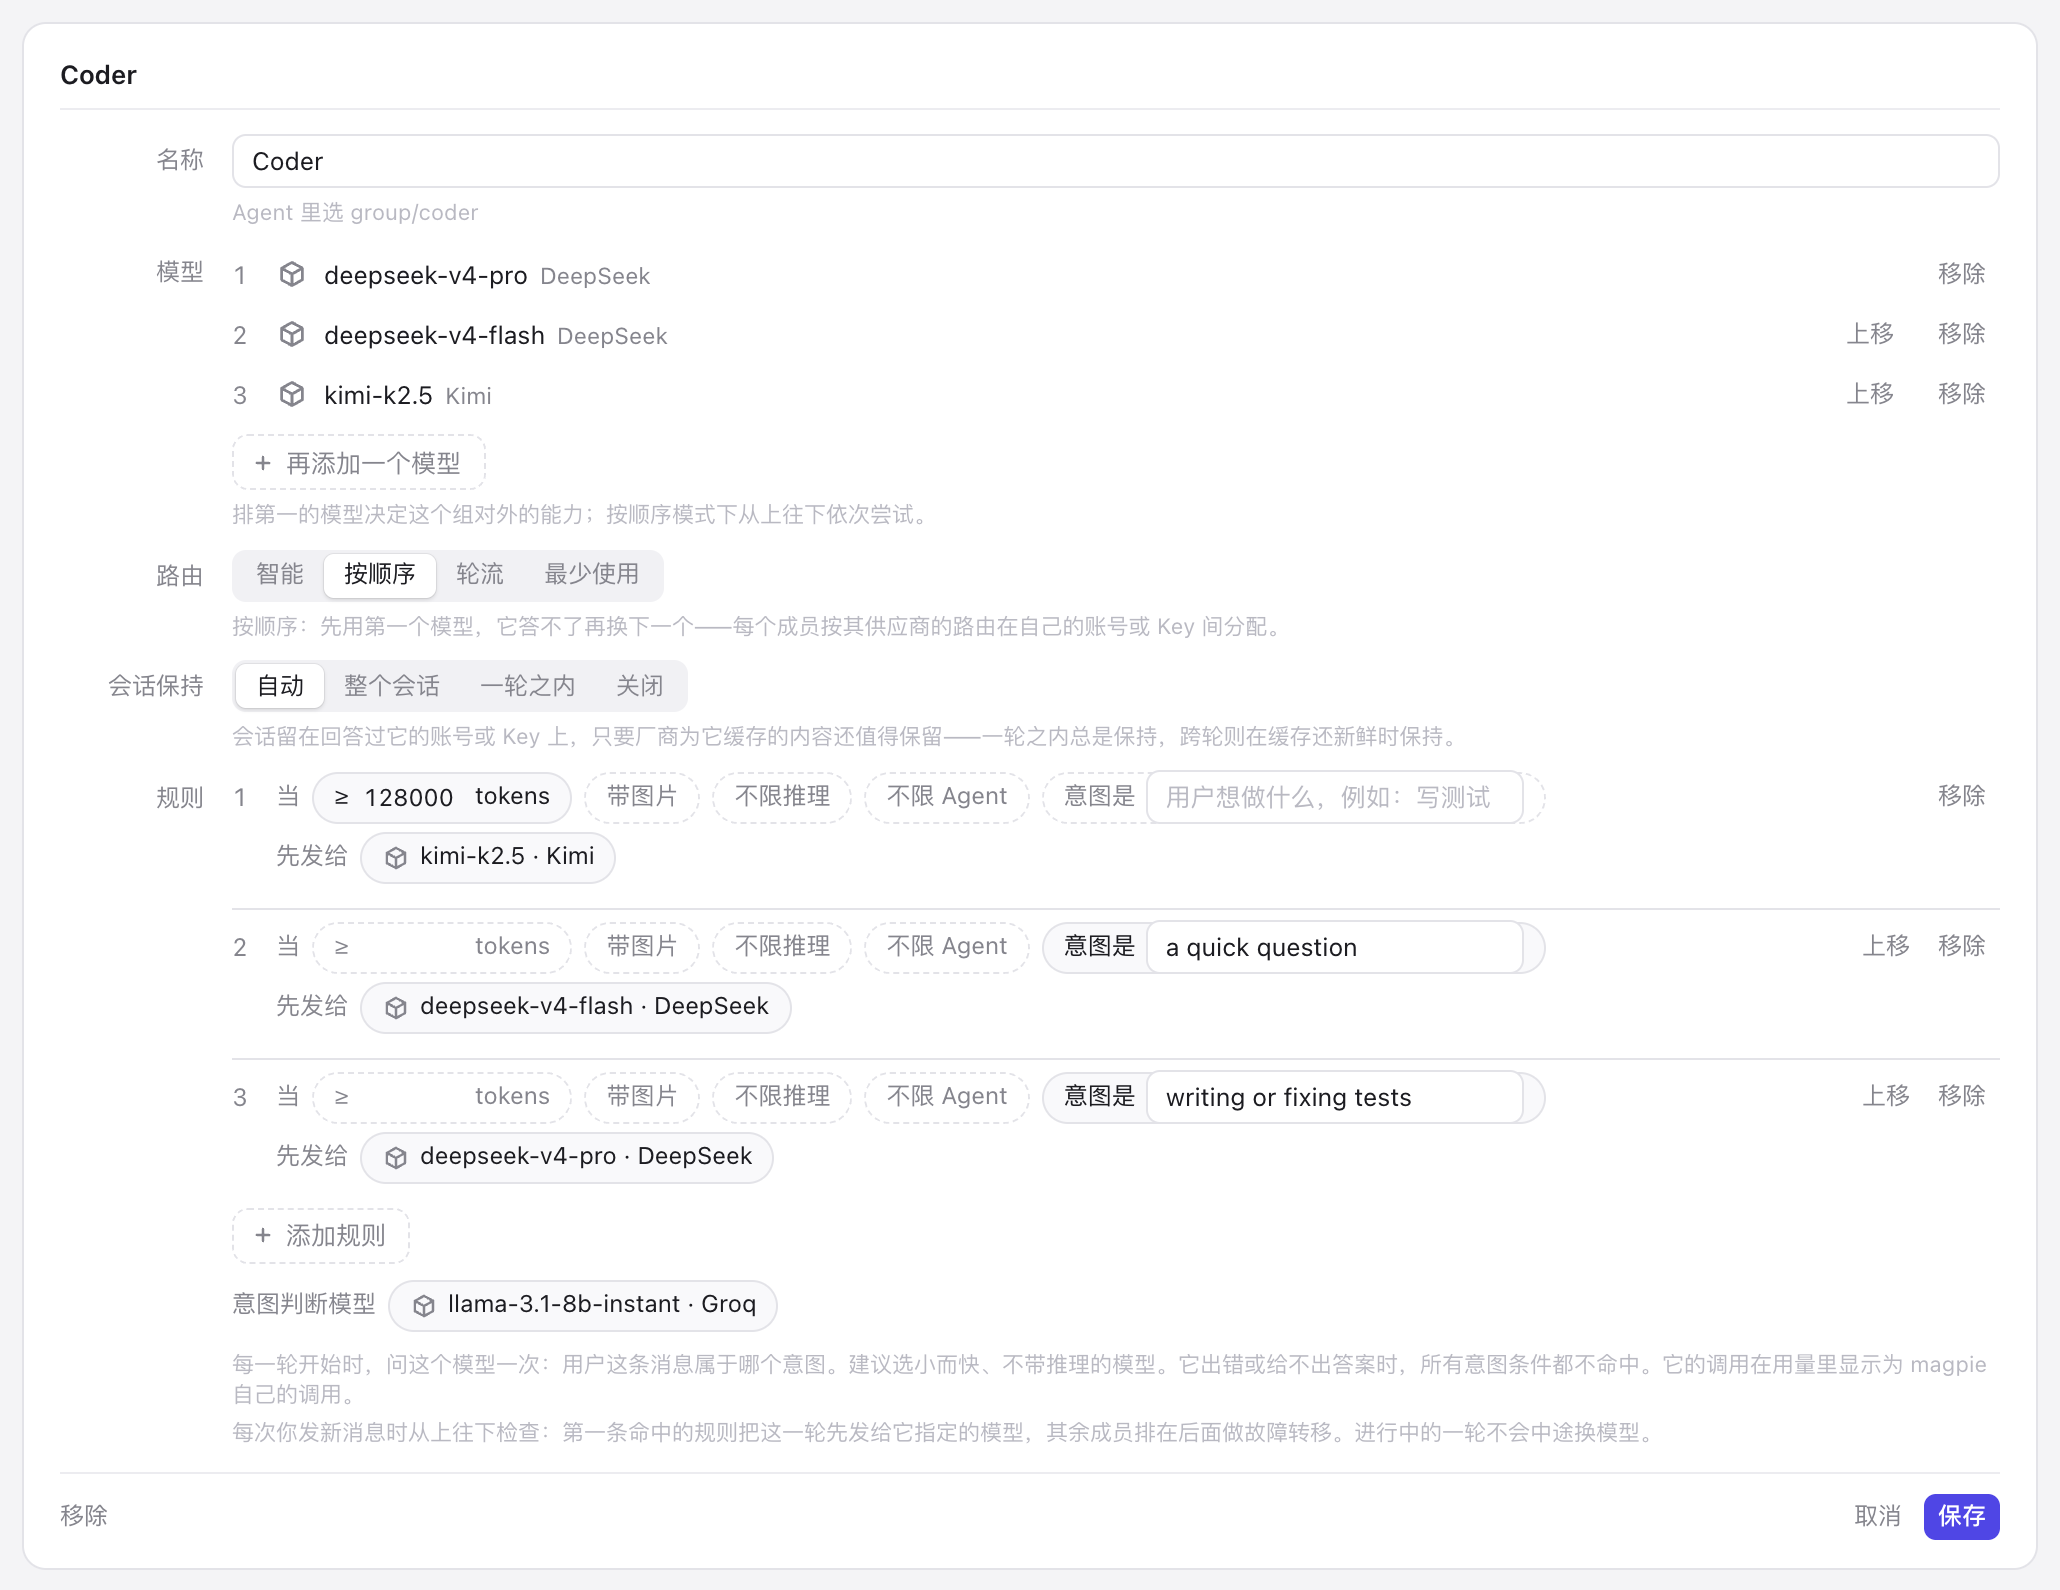
Task: Toggle 不限推理 condition in rule 3
Action: click(782, 1097)
